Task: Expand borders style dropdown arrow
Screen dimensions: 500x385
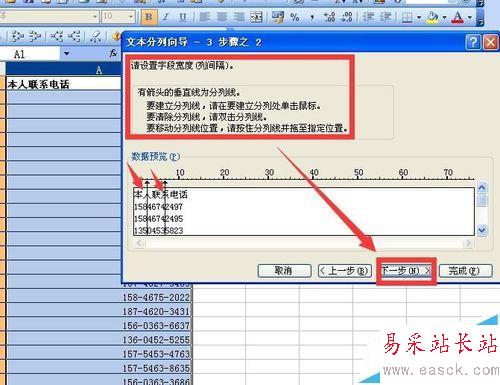Action: pos(419,17)
